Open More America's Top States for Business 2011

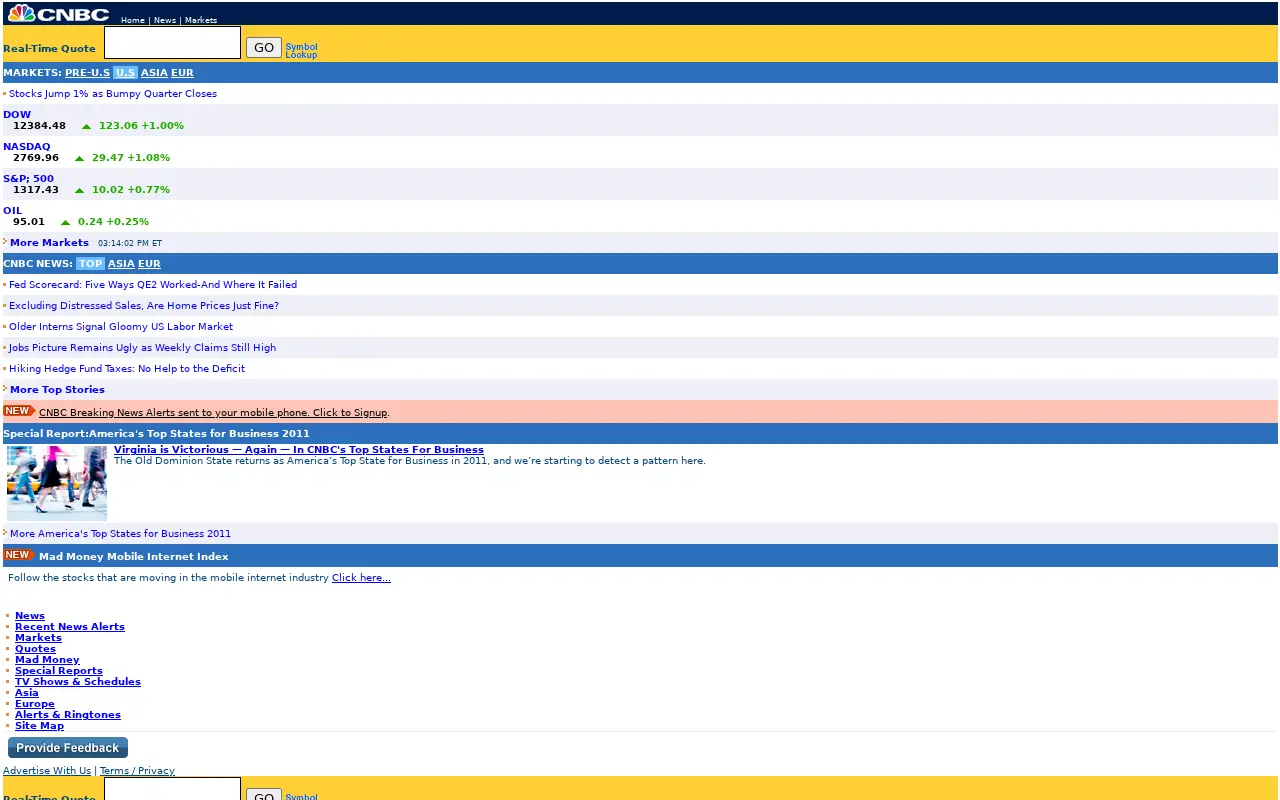pos(120,534)
